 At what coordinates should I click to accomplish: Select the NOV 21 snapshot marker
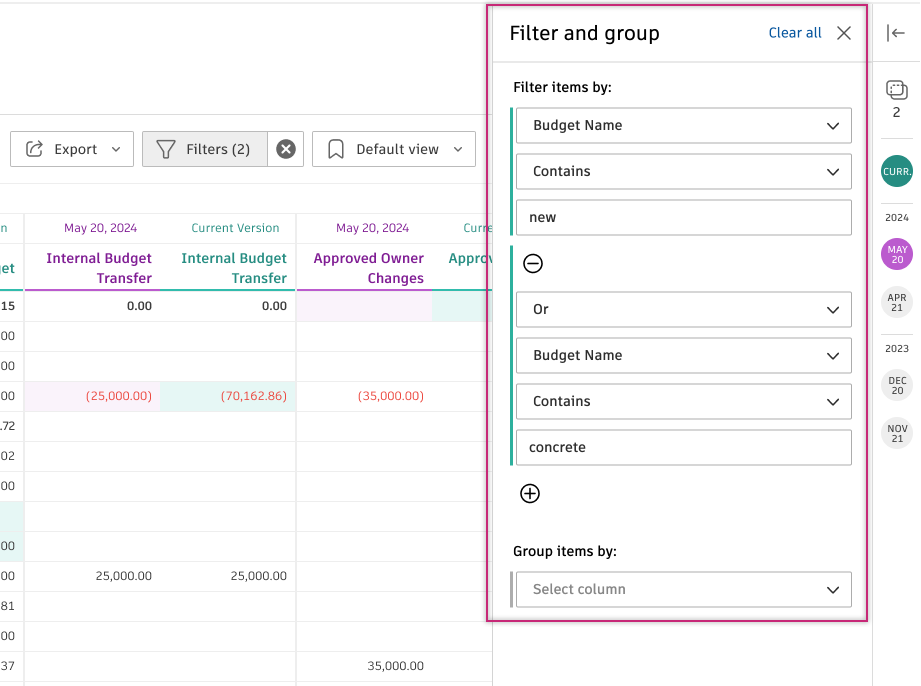[896, 433]
